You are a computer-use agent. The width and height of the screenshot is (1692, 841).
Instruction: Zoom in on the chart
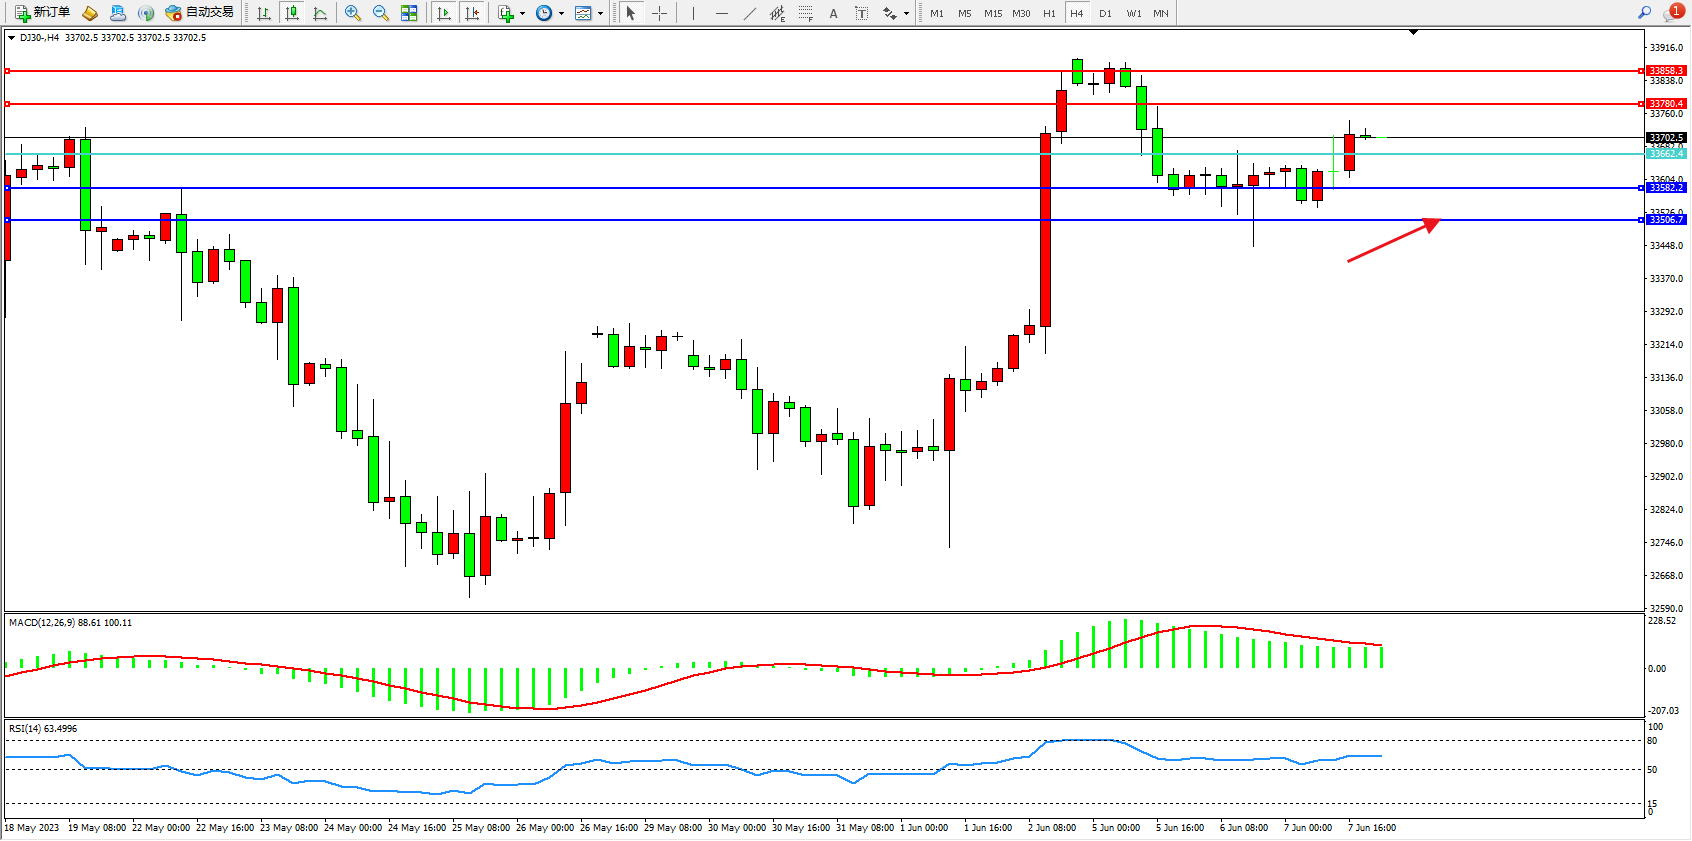pyautogui.click(x=353, y=13)
